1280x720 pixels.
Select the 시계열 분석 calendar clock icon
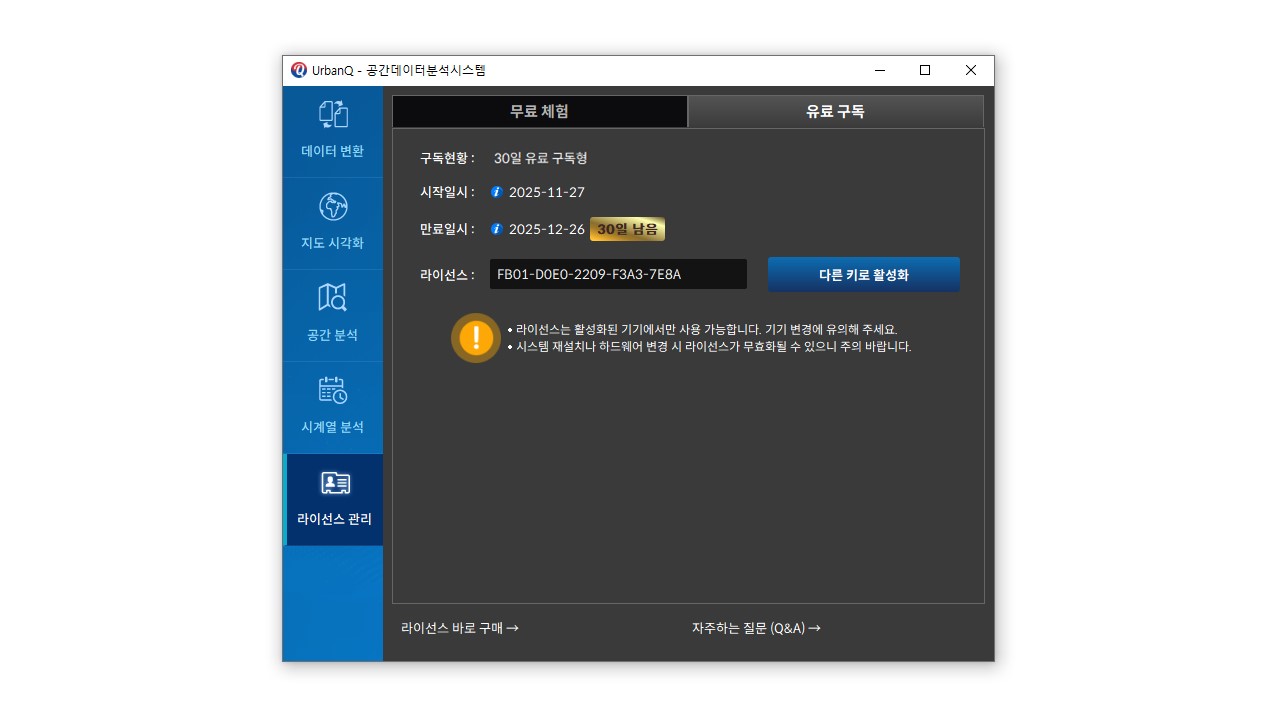(x=333, y=390)
